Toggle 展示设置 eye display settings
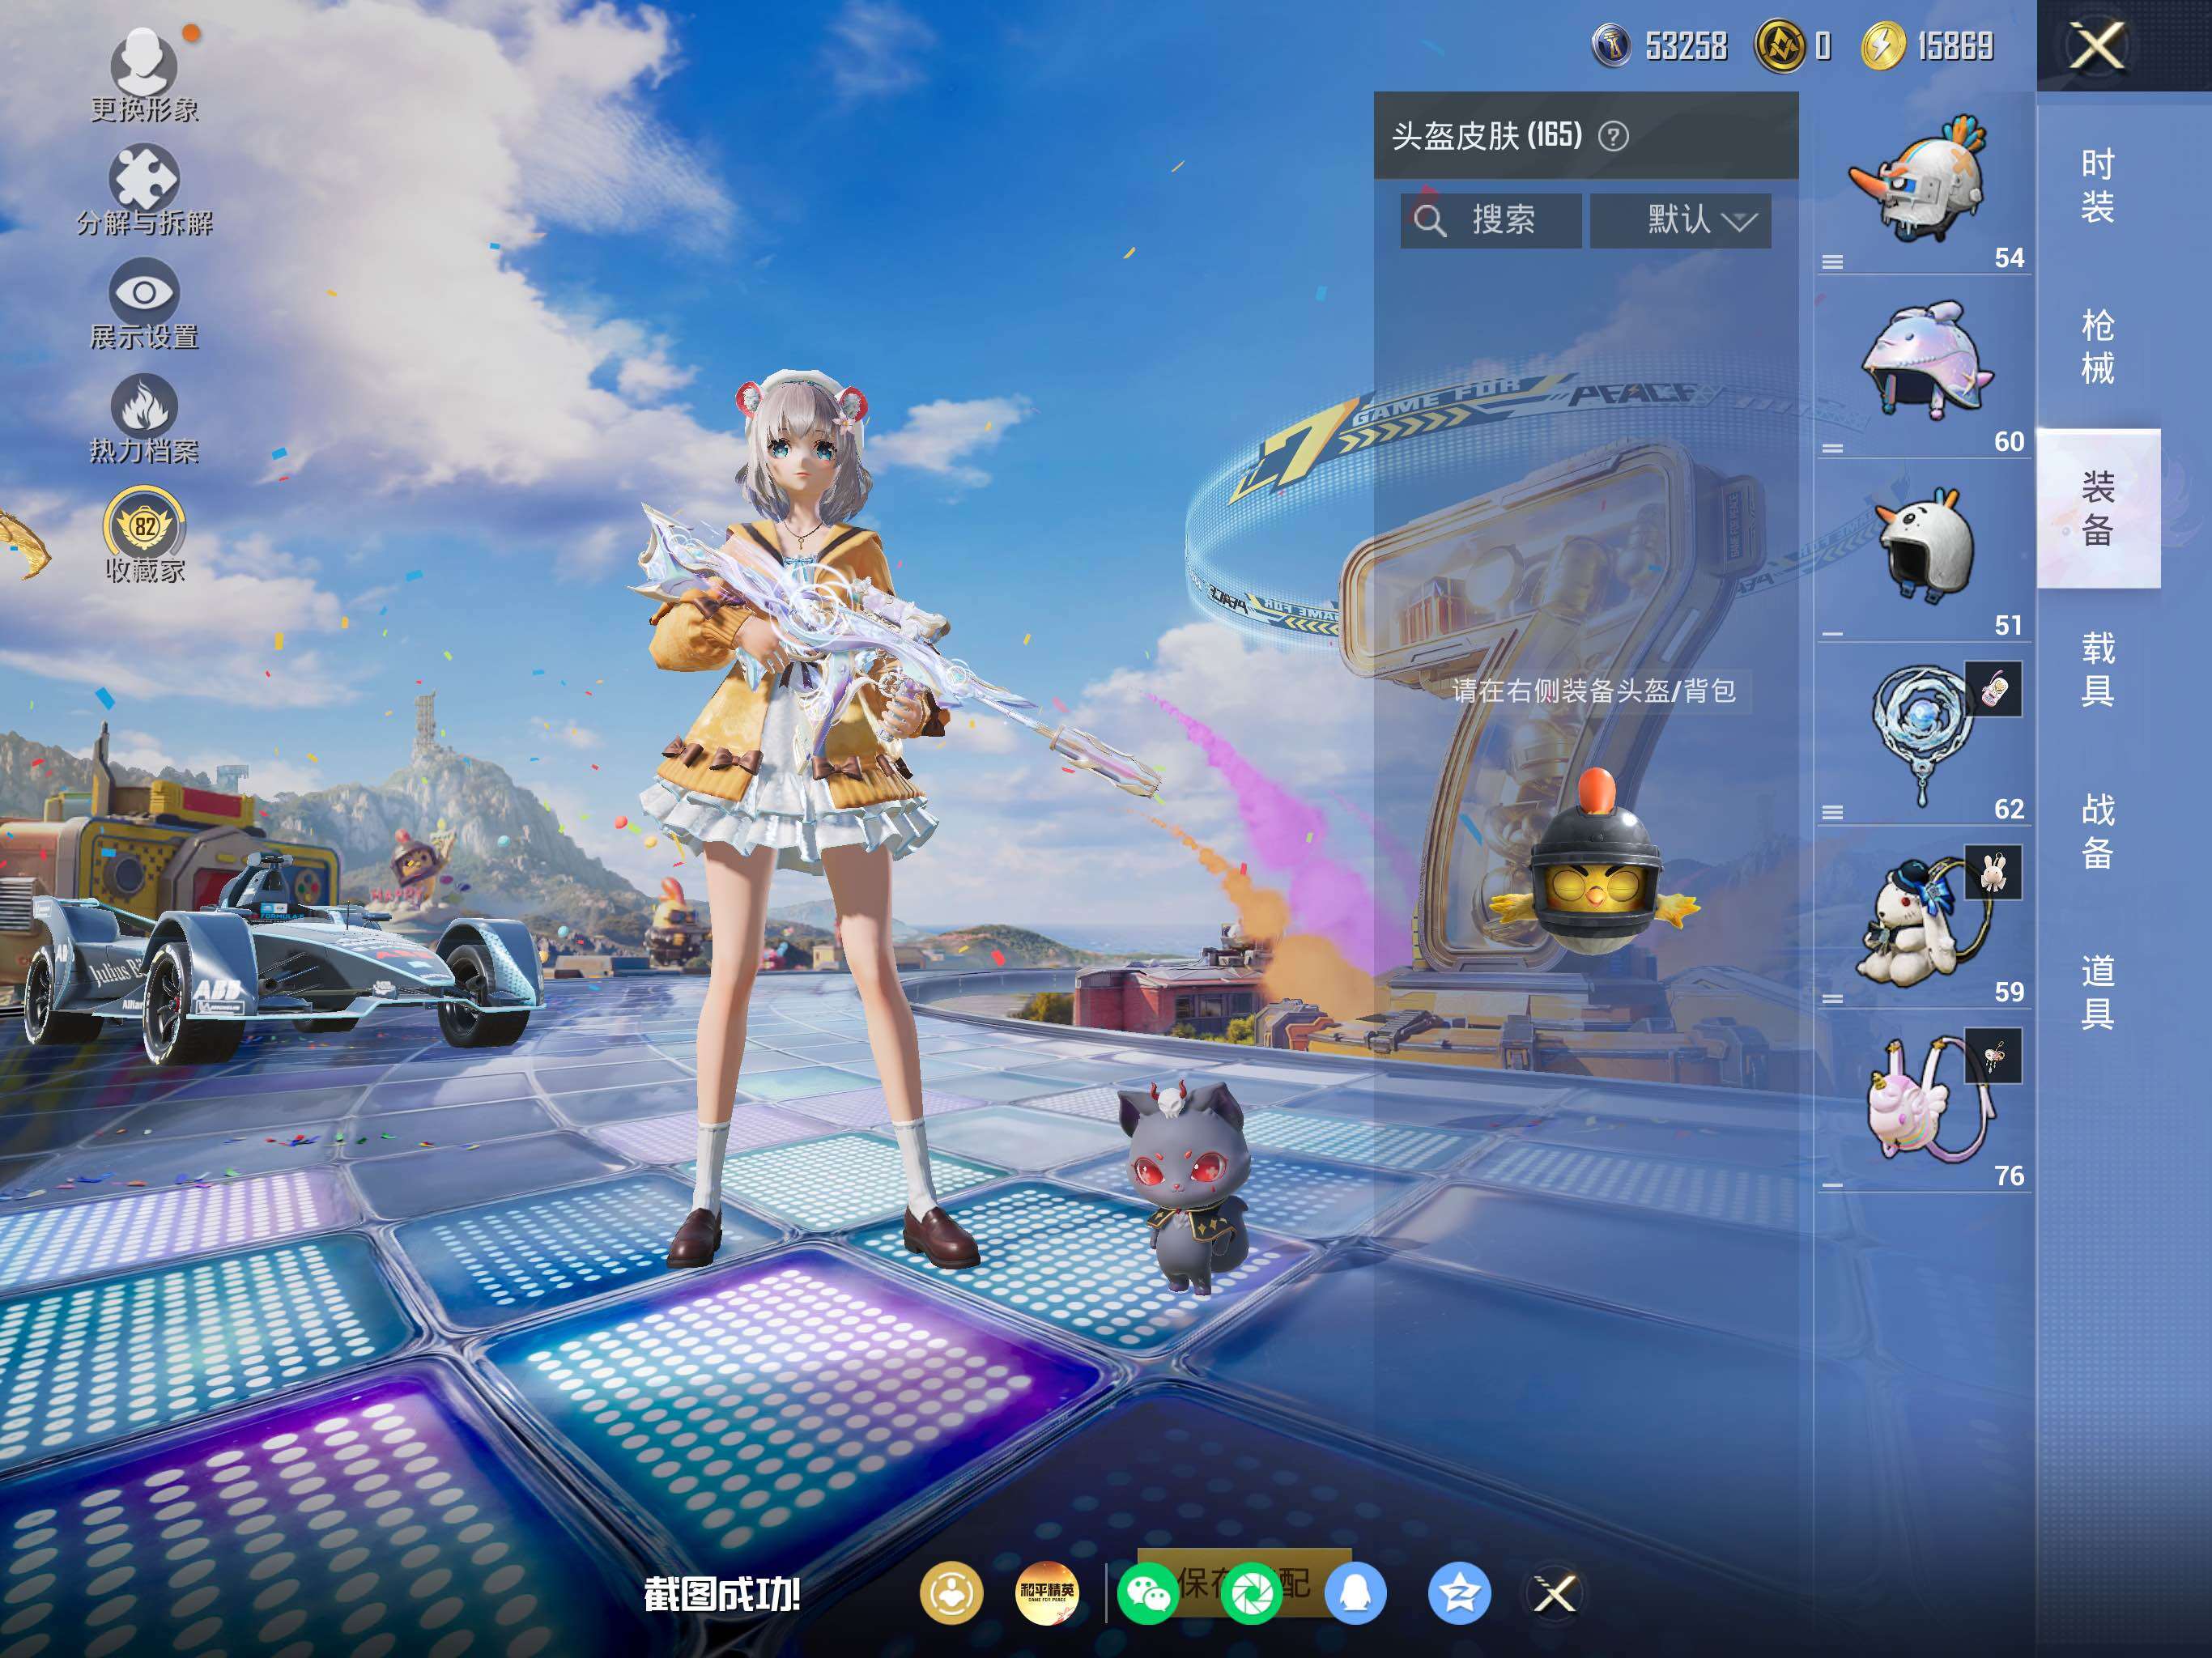 (143, 292)
